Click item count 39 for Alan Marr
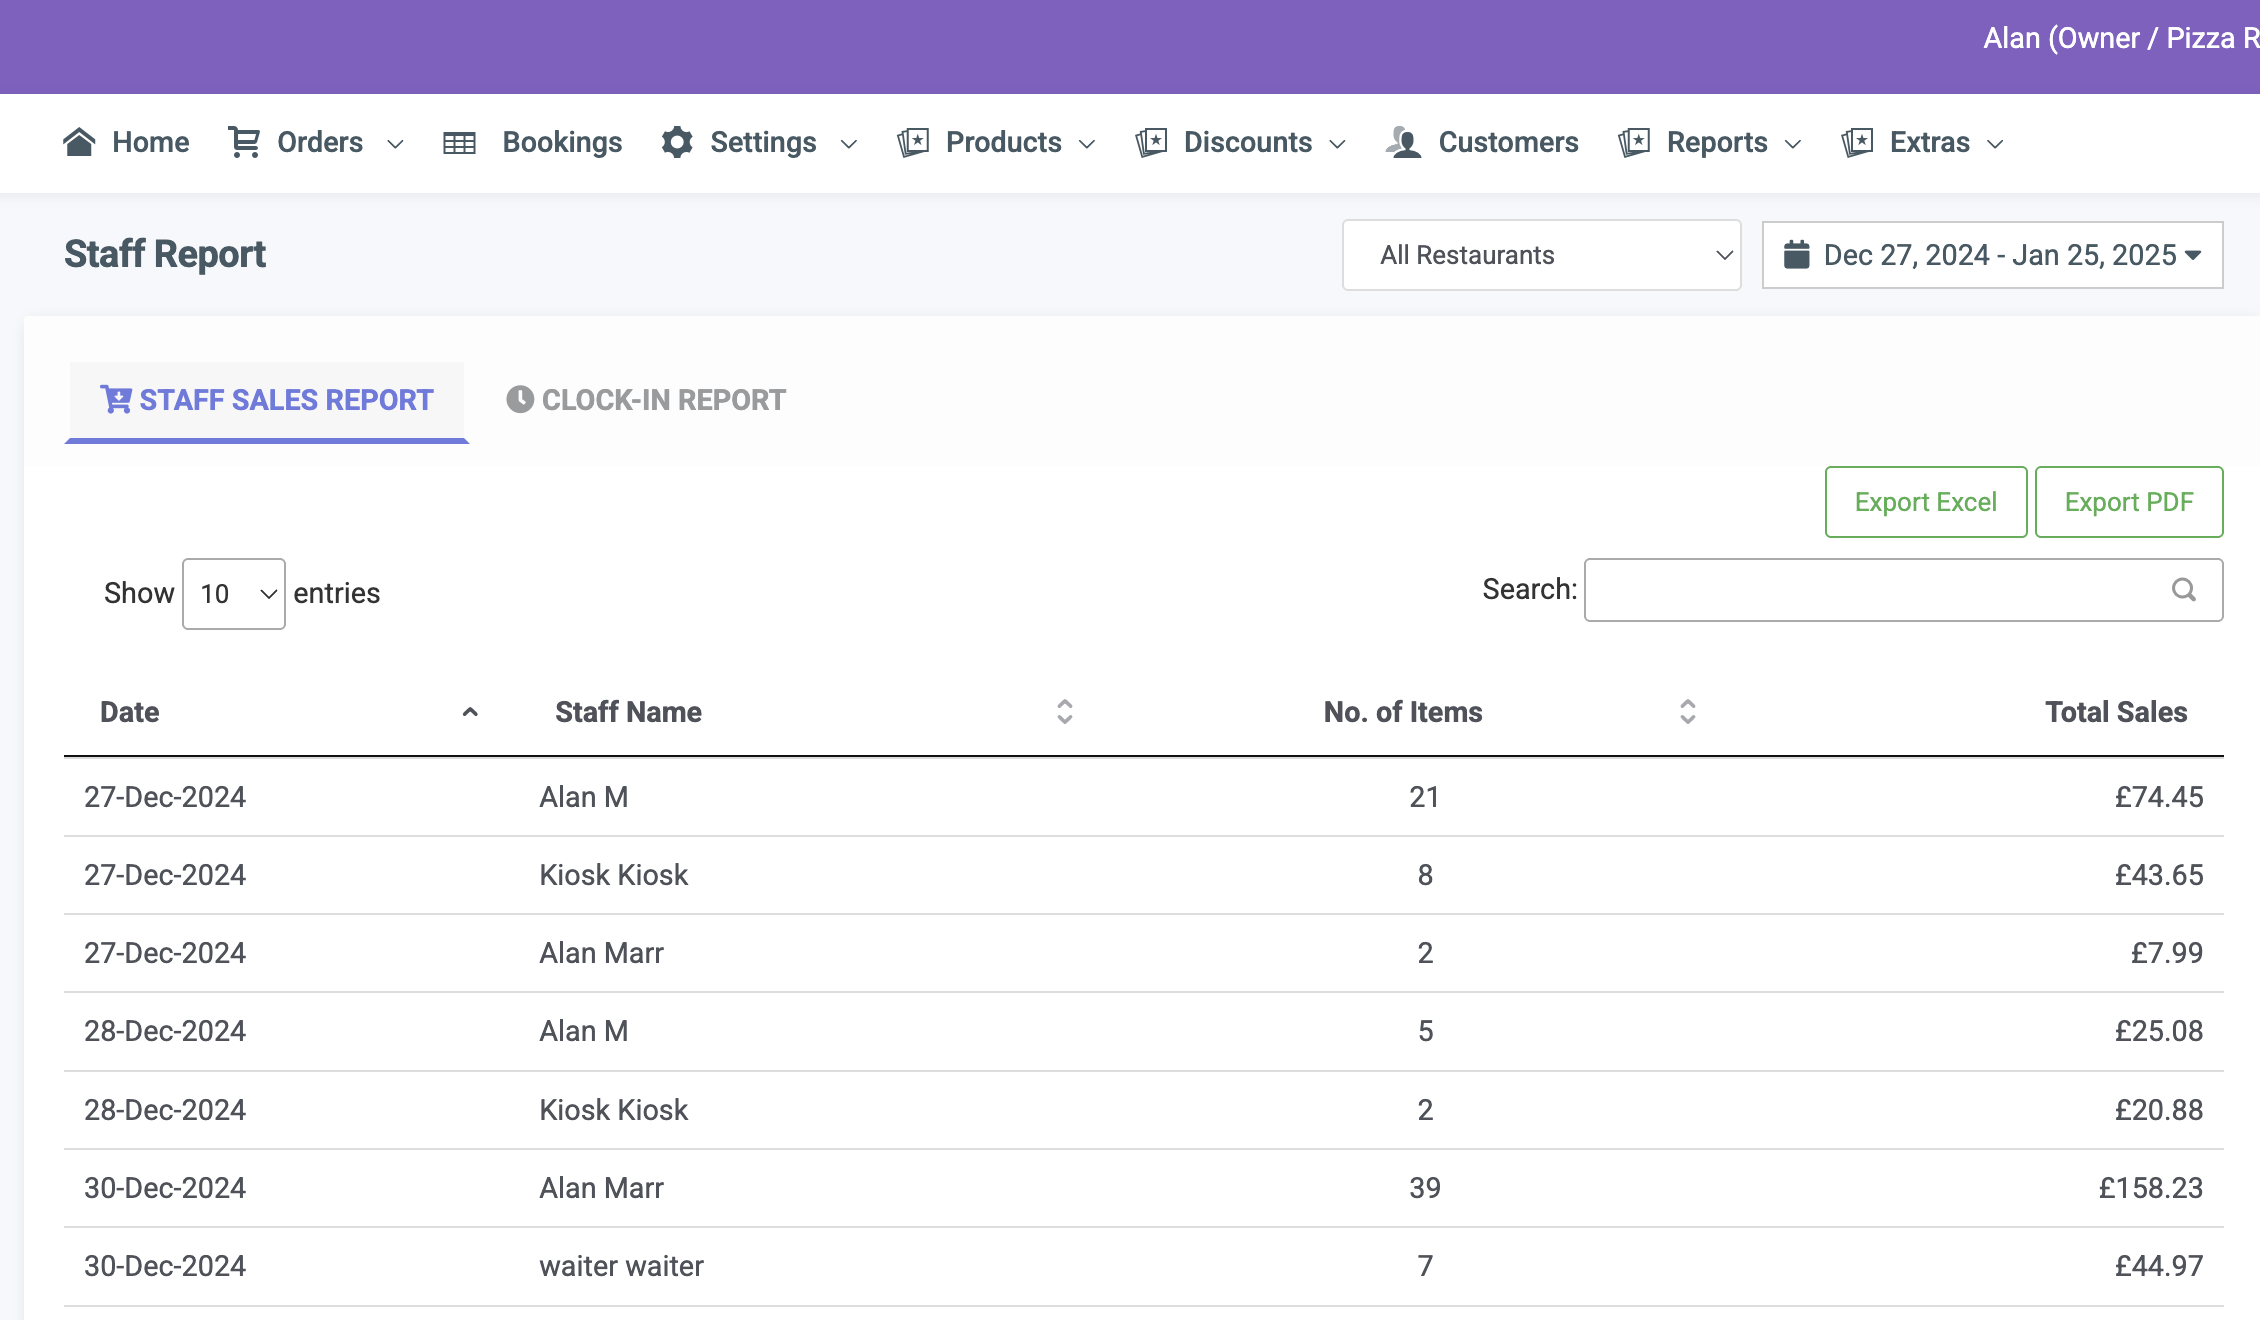Screen dimensions: 2260x1320 [x=1425, y=1188]
